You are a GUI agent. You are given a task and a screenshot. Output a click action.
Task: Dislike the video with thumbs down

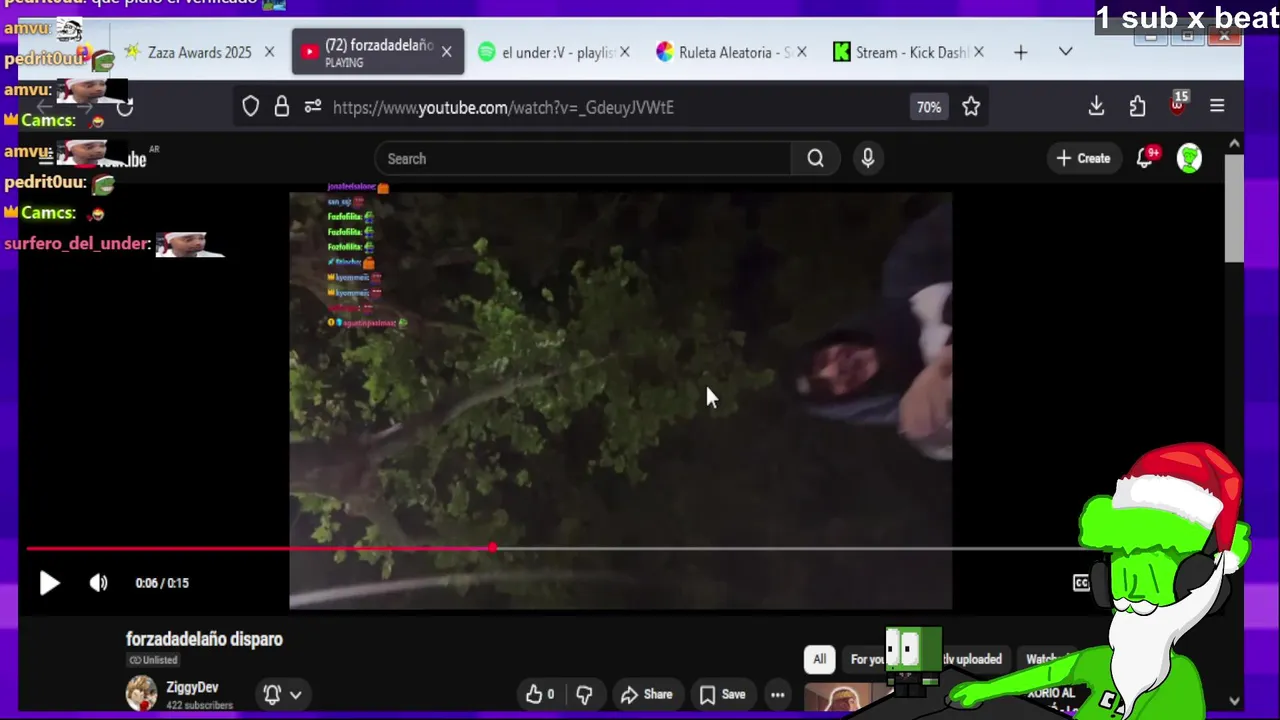point(584,694)
